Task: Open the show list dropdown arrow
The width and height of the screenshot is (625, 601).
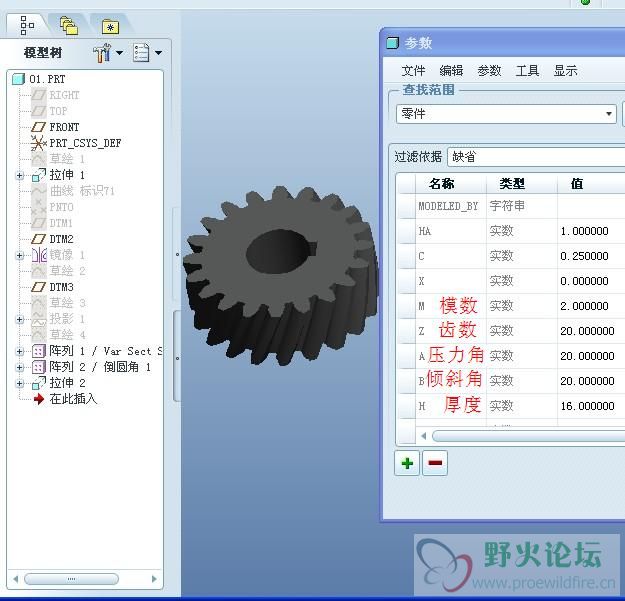Action: [158, 53]
